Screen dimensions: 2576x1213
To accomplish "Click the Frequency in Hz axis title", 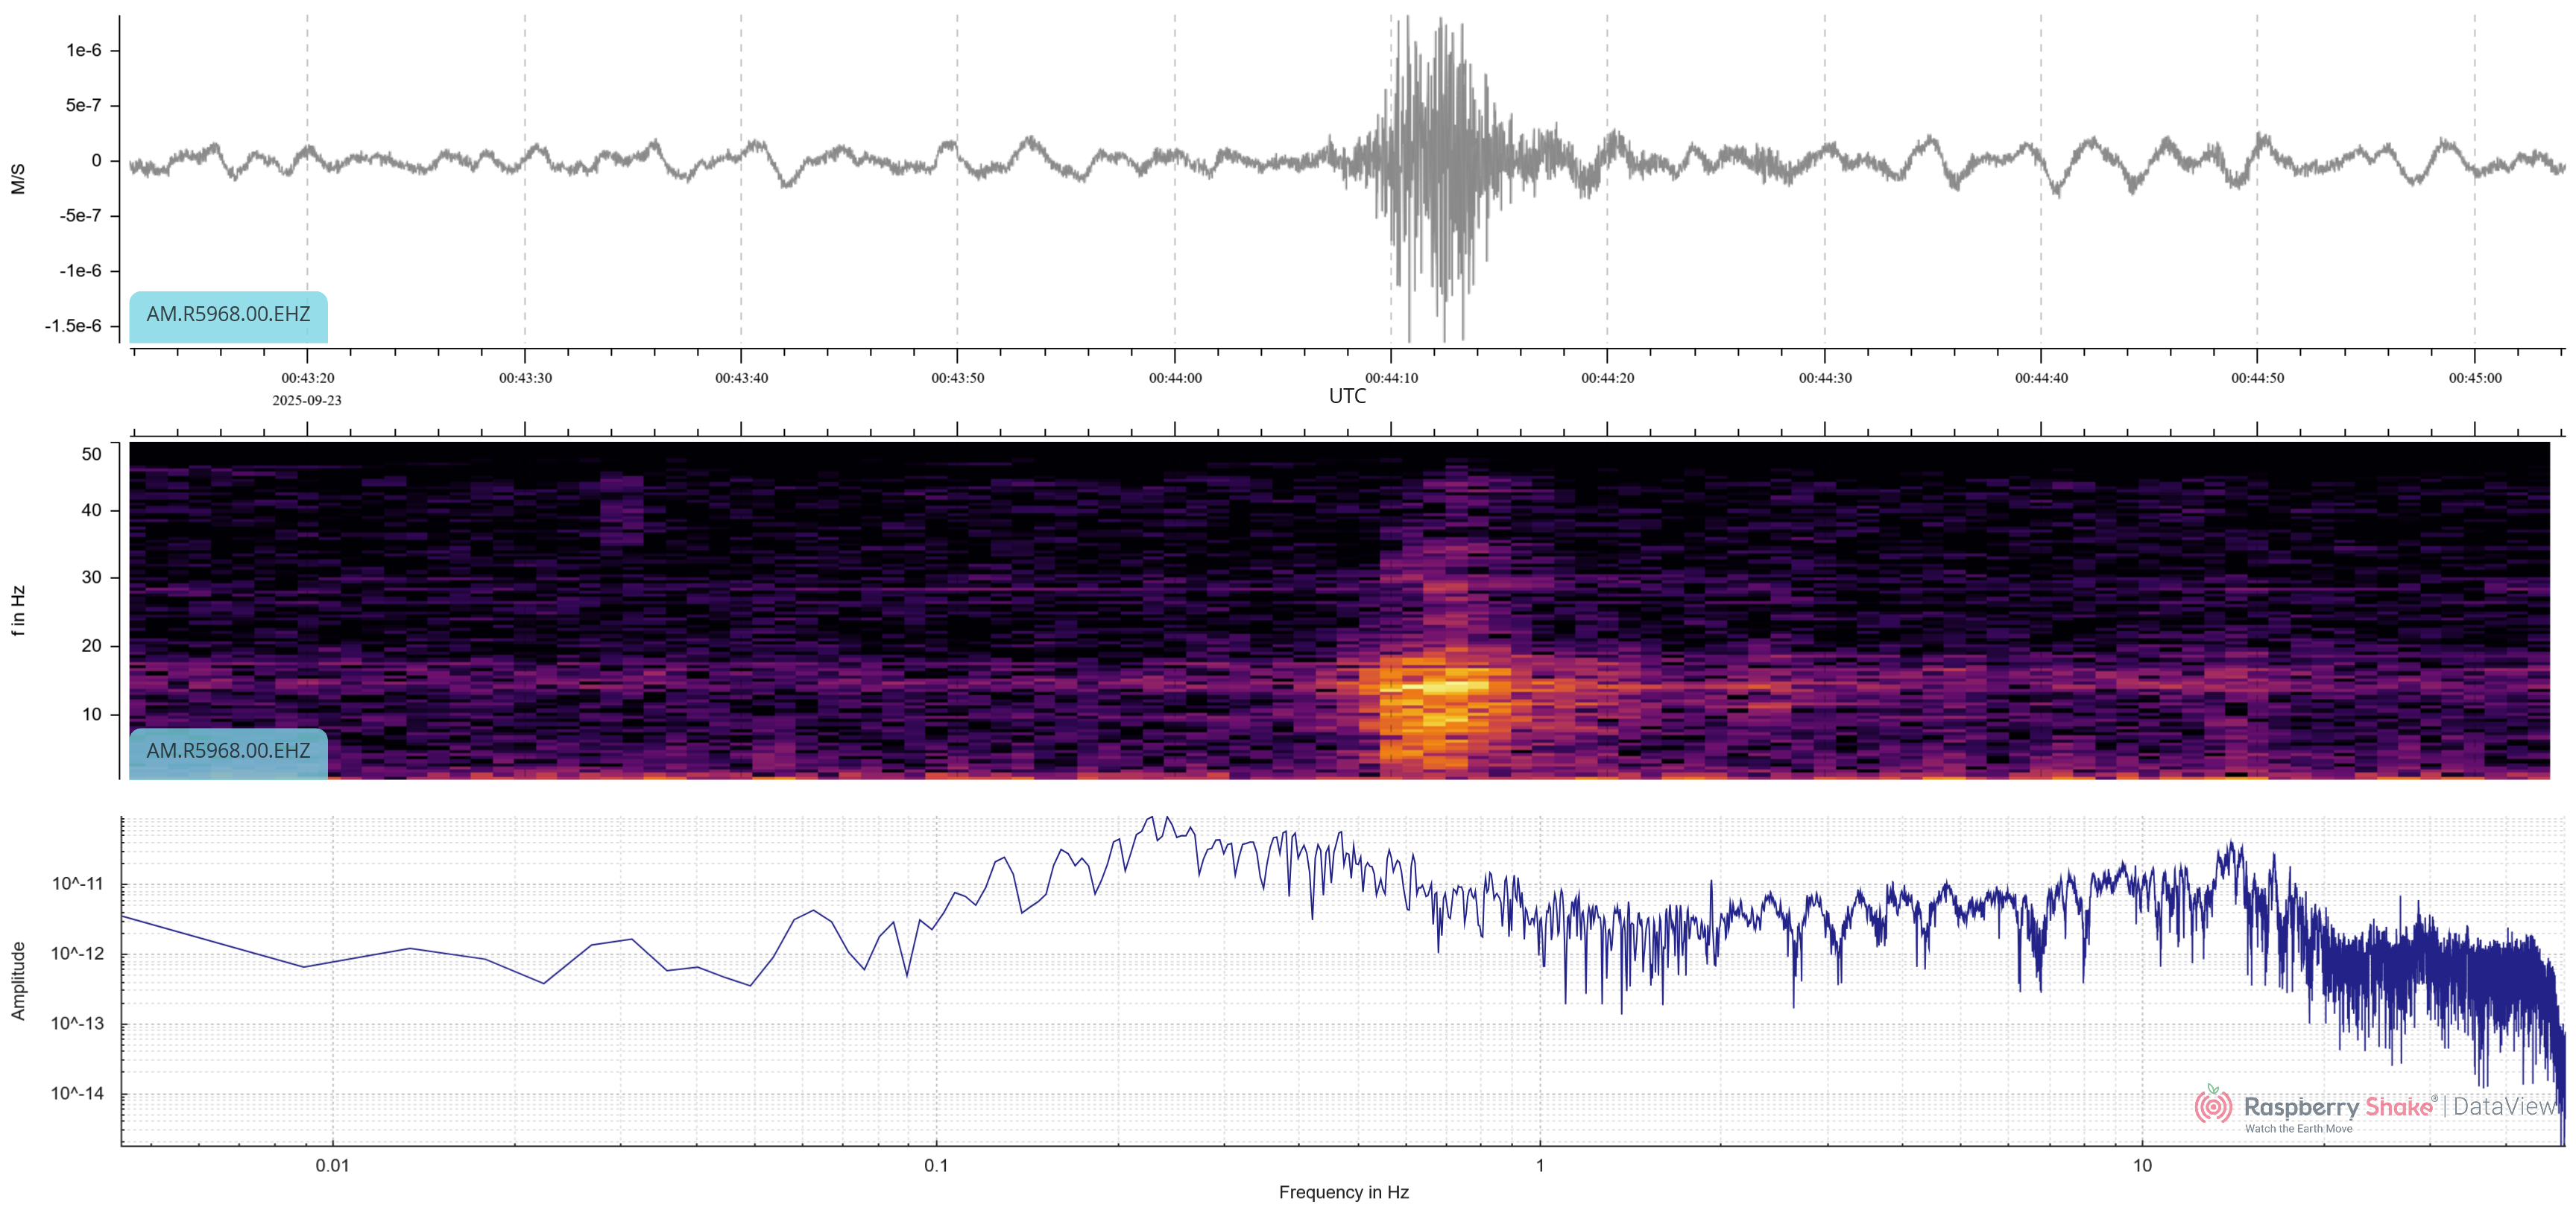I will pos(1343,1192).
